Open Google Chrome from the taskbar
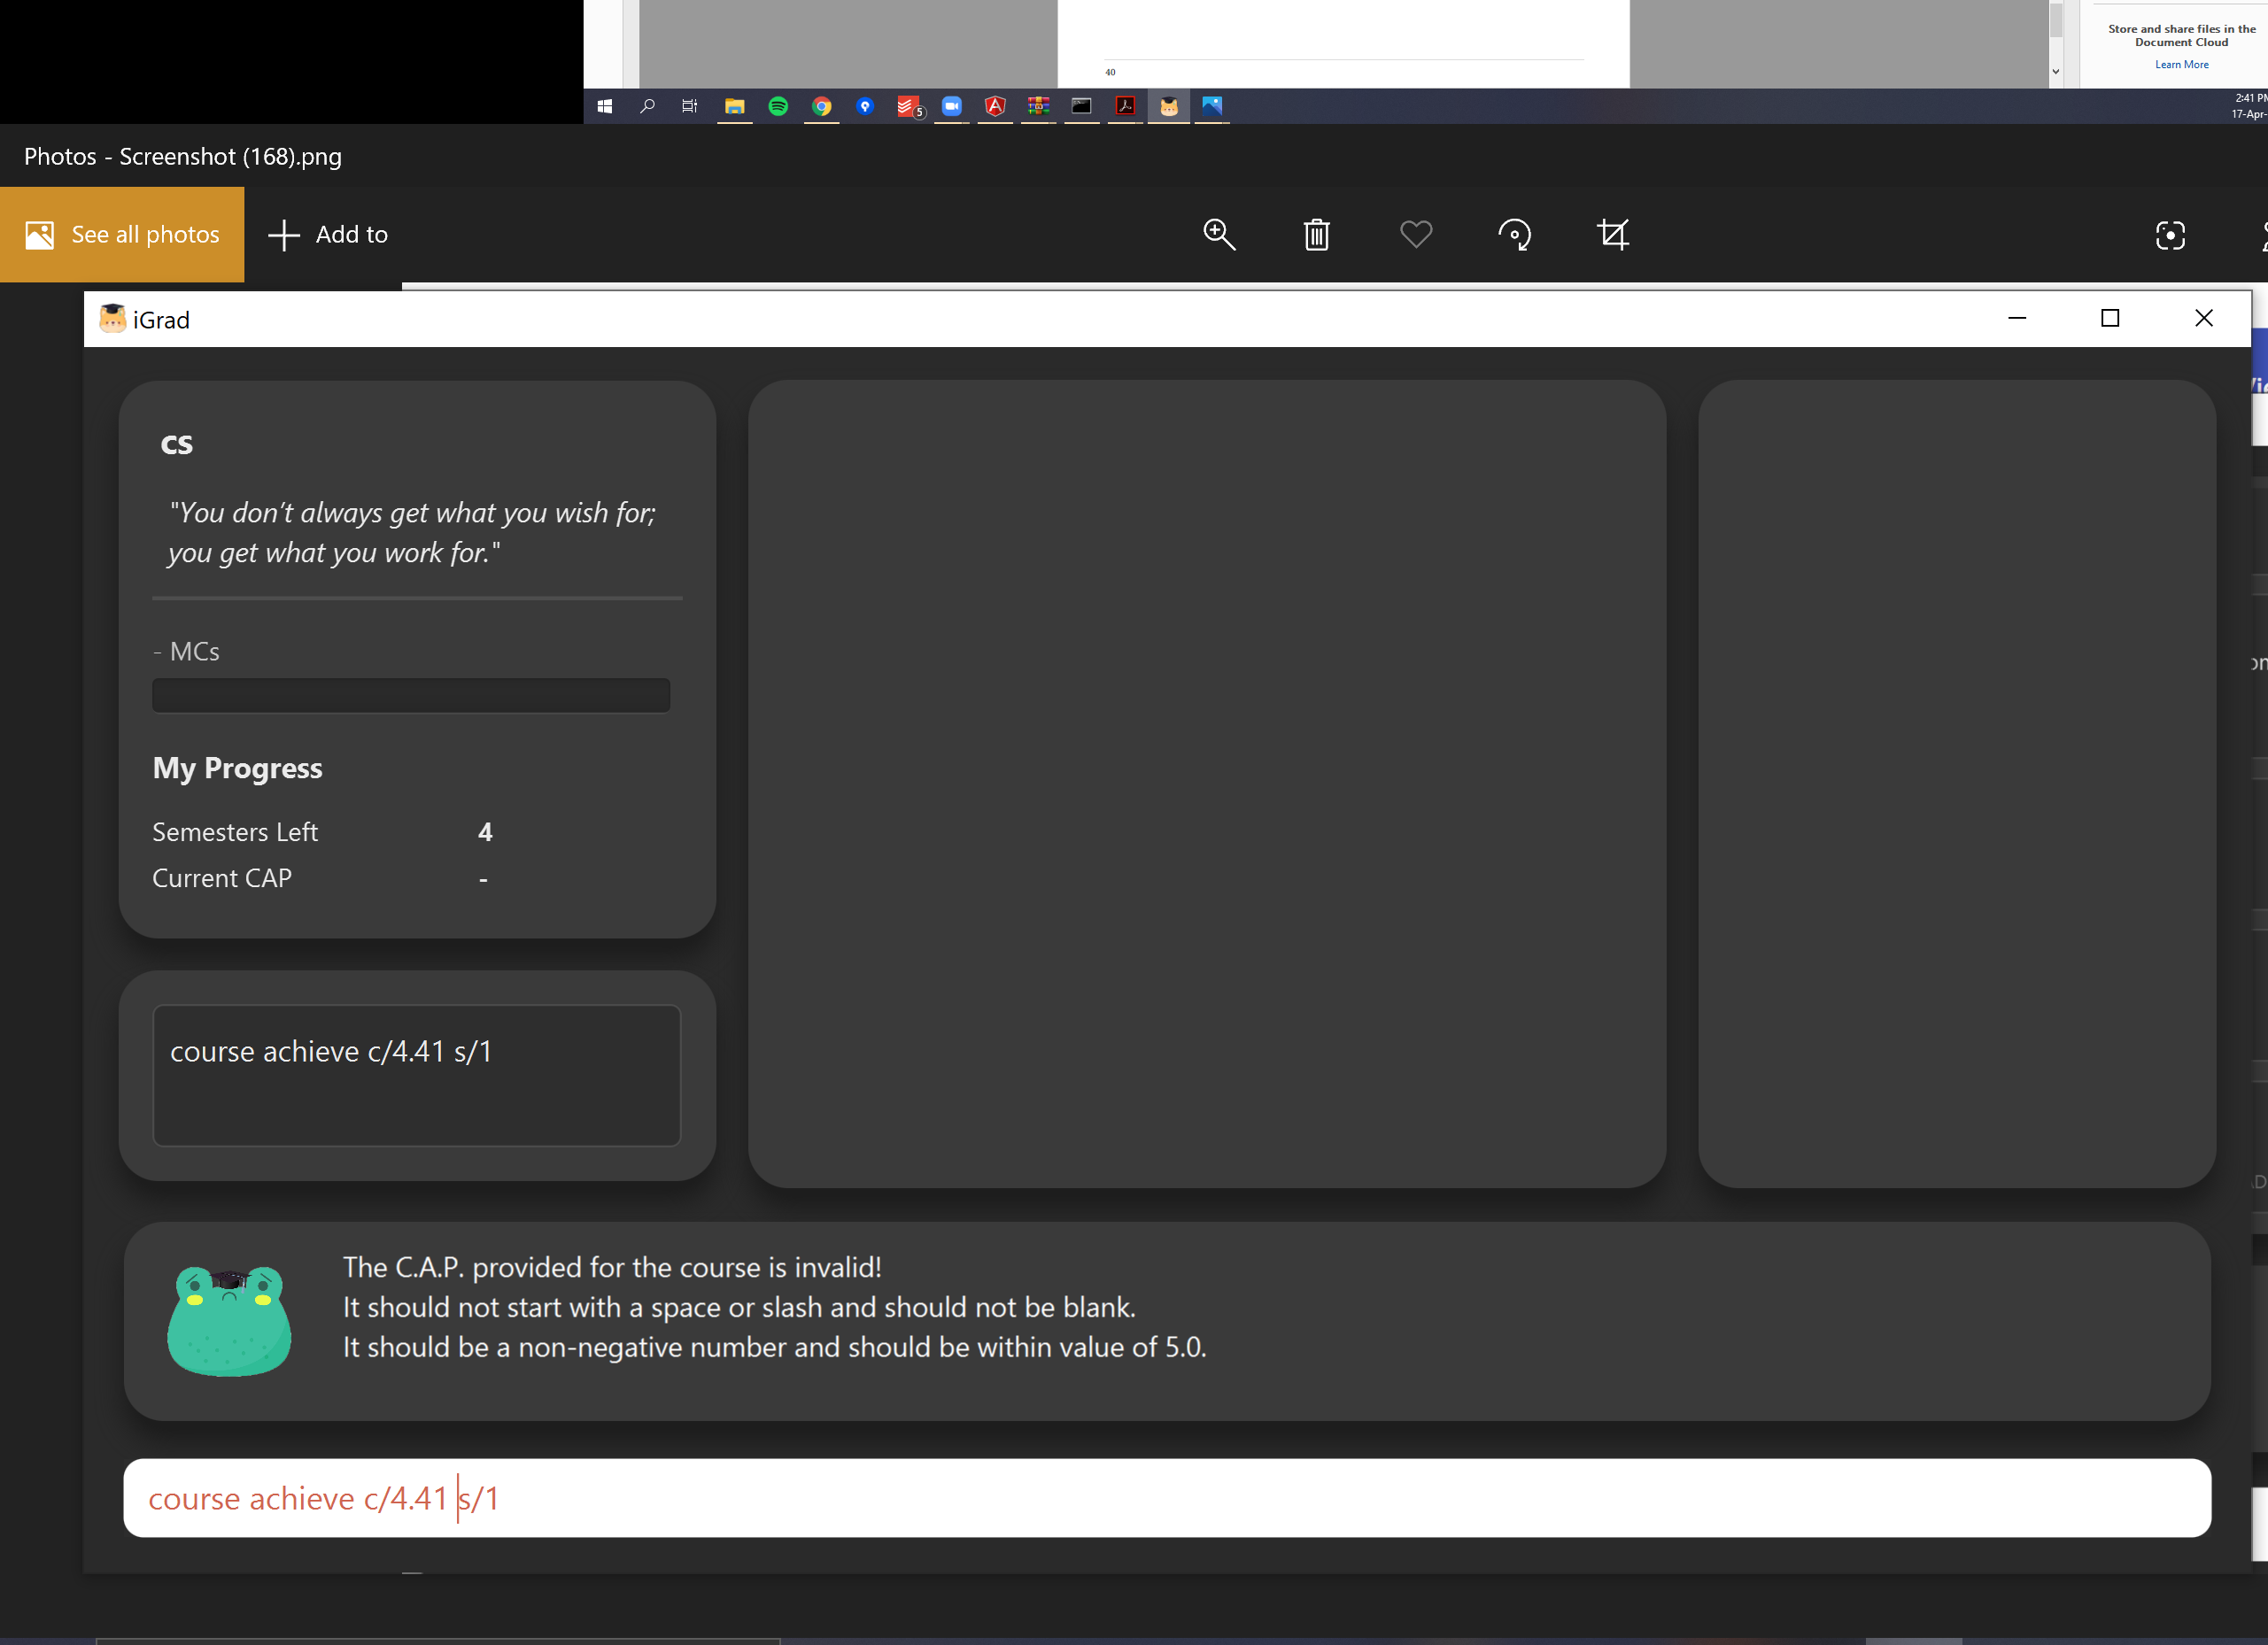Viewport: 2268px width, 1645px height. click(x=821, y=106)
